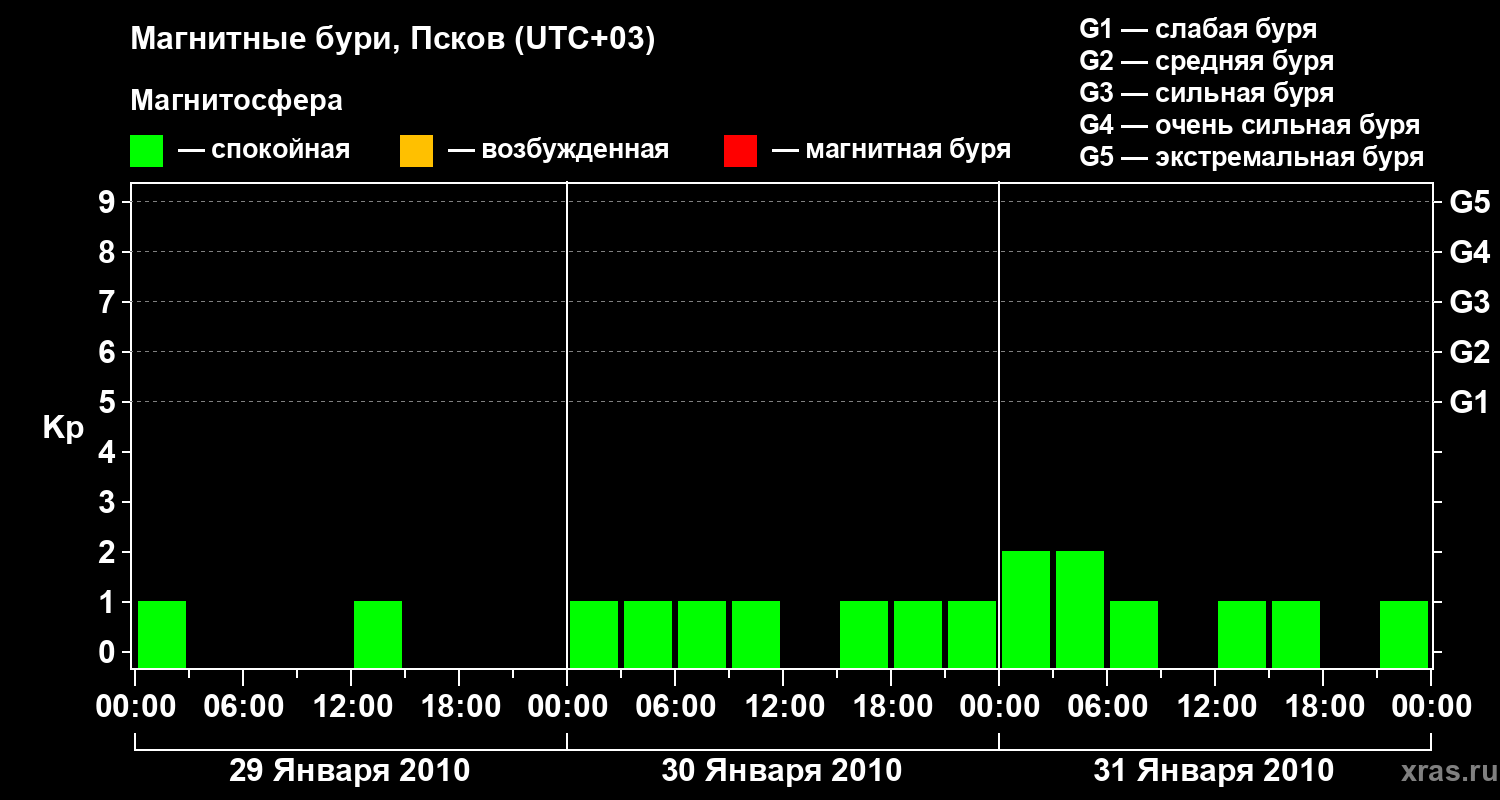This screenshot has width=1500, height=800.
Task: Click the '30 Января 2010' date label
Action: (x=781, y=771)
